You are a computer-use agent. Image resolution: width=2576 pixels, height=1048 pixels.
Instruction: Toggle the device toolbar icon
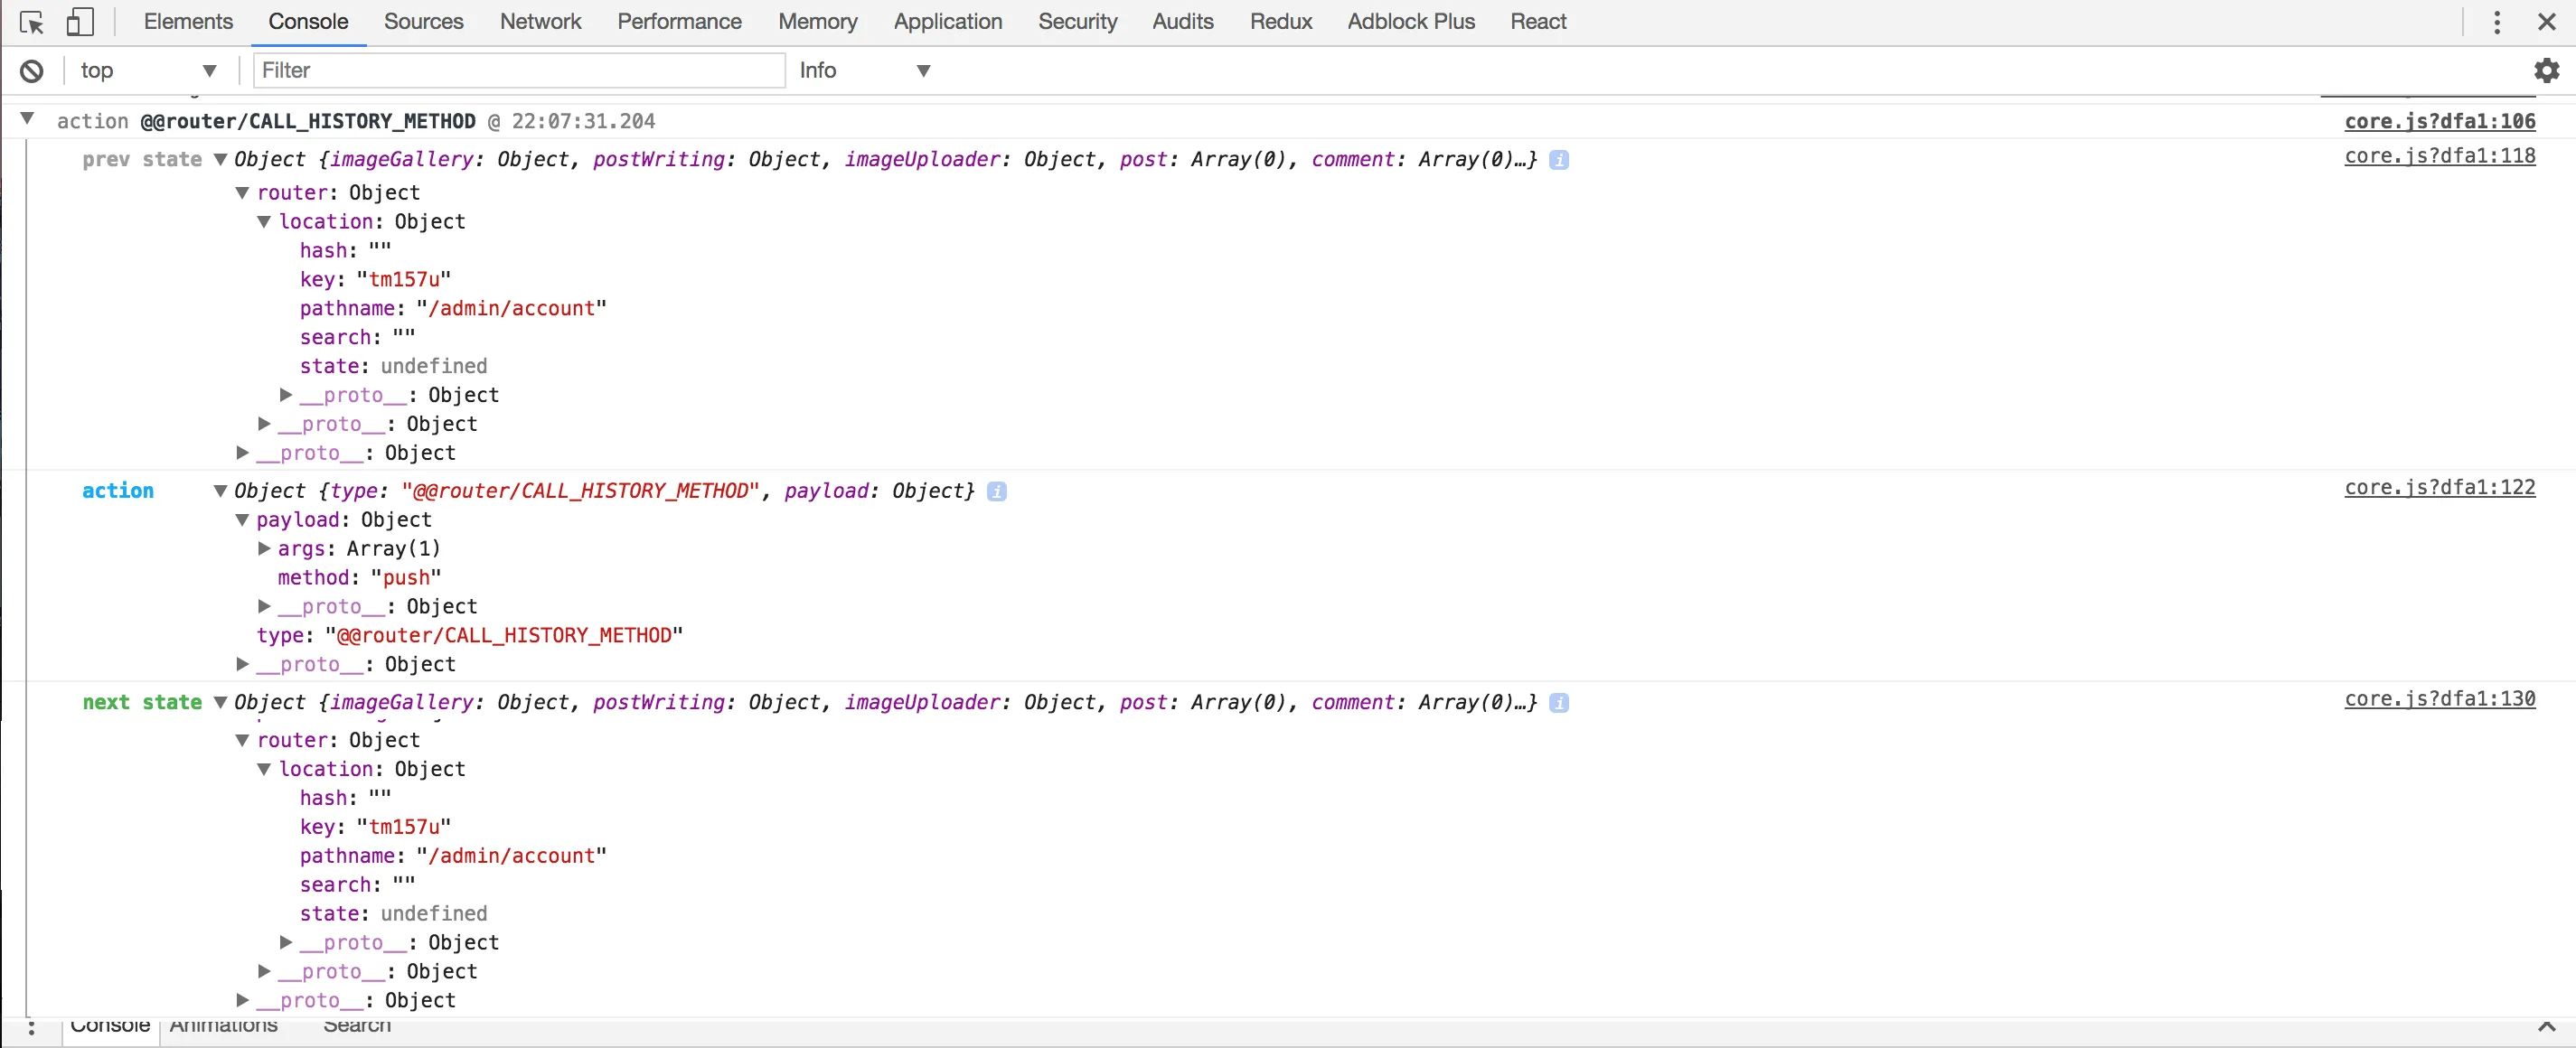point(79,22)
